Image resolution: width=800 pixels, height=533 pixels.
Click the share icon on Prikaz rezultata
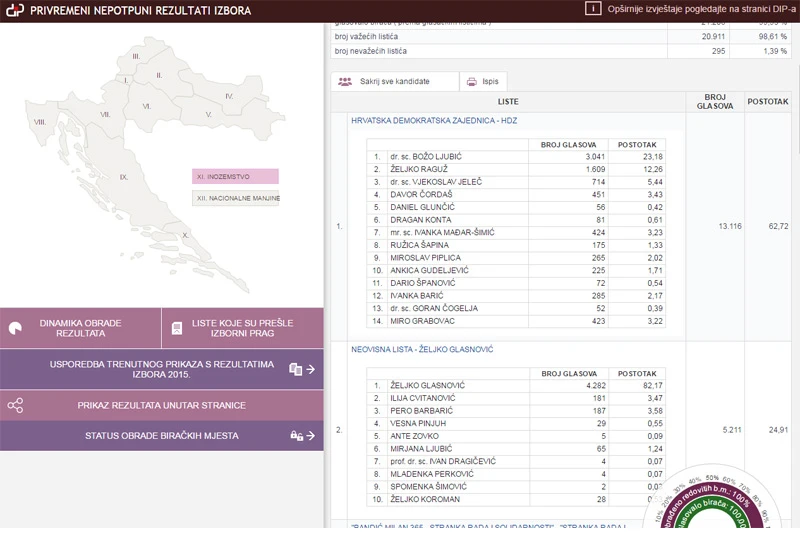(15, 405)
